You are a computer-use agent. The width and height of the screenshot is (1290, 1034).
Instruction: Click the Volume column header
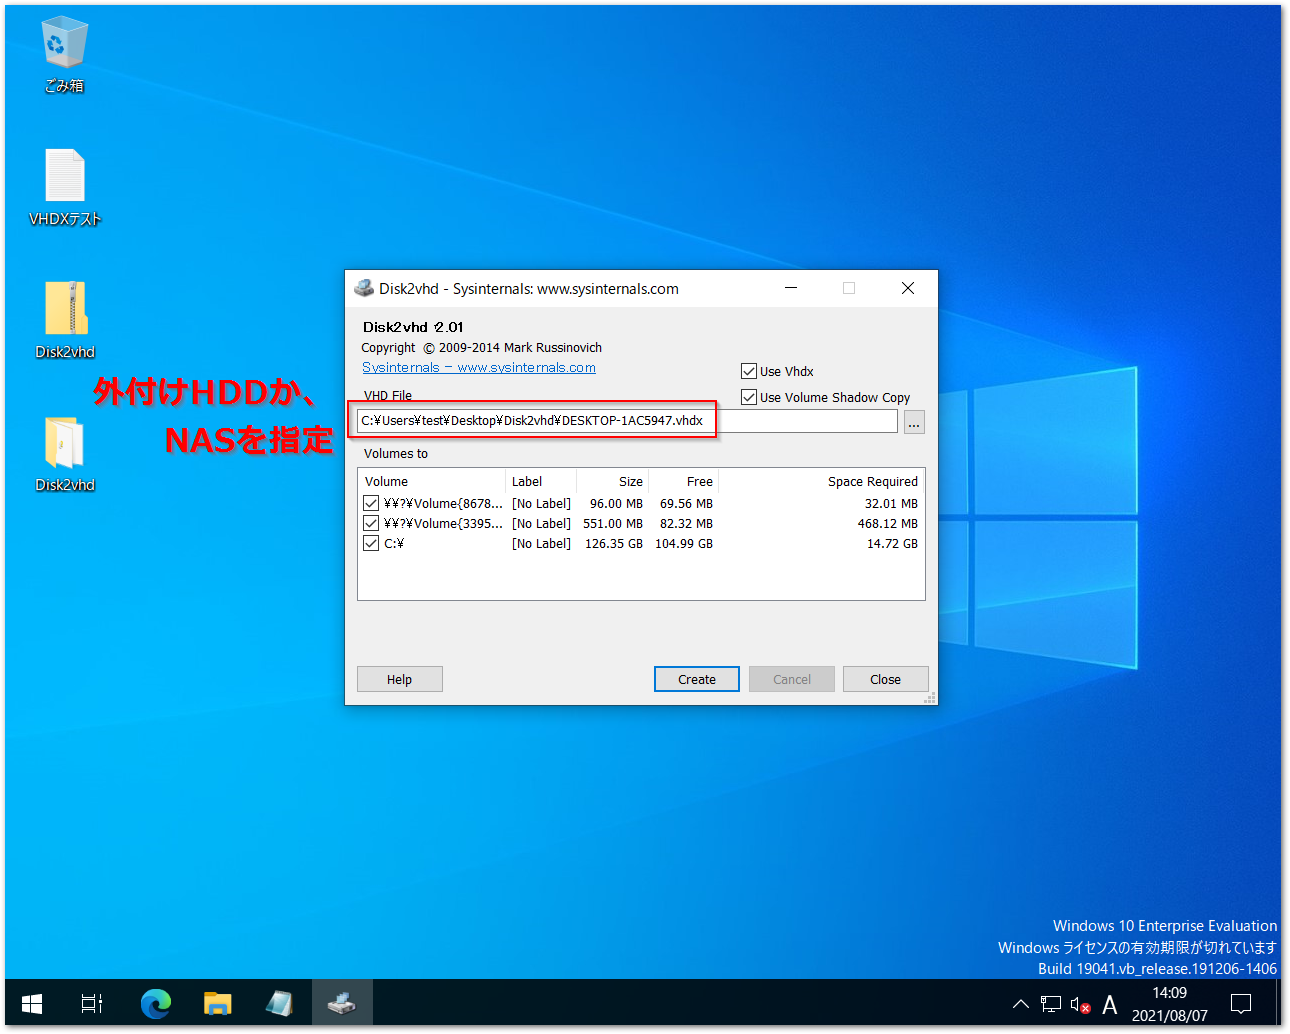coord(432,481)
